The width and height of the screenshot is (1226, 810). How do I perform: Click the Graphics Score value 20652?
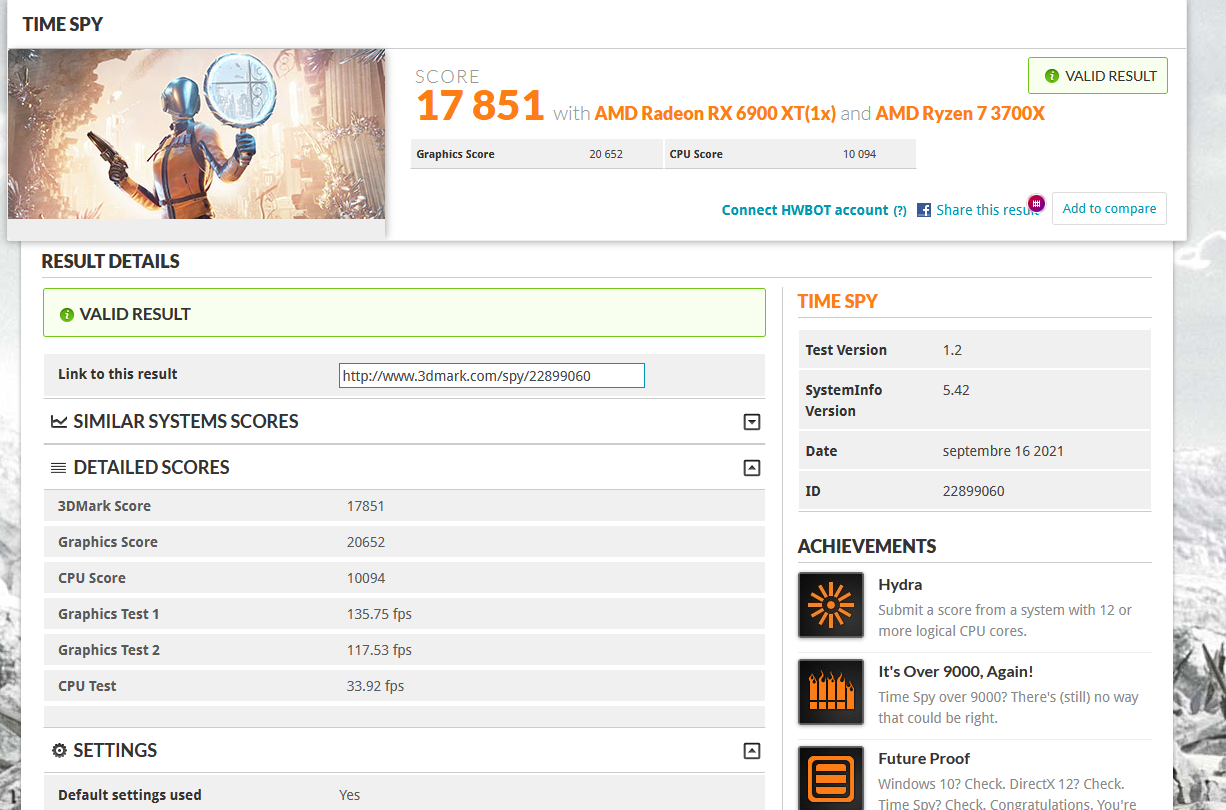(x=366, y=542)
